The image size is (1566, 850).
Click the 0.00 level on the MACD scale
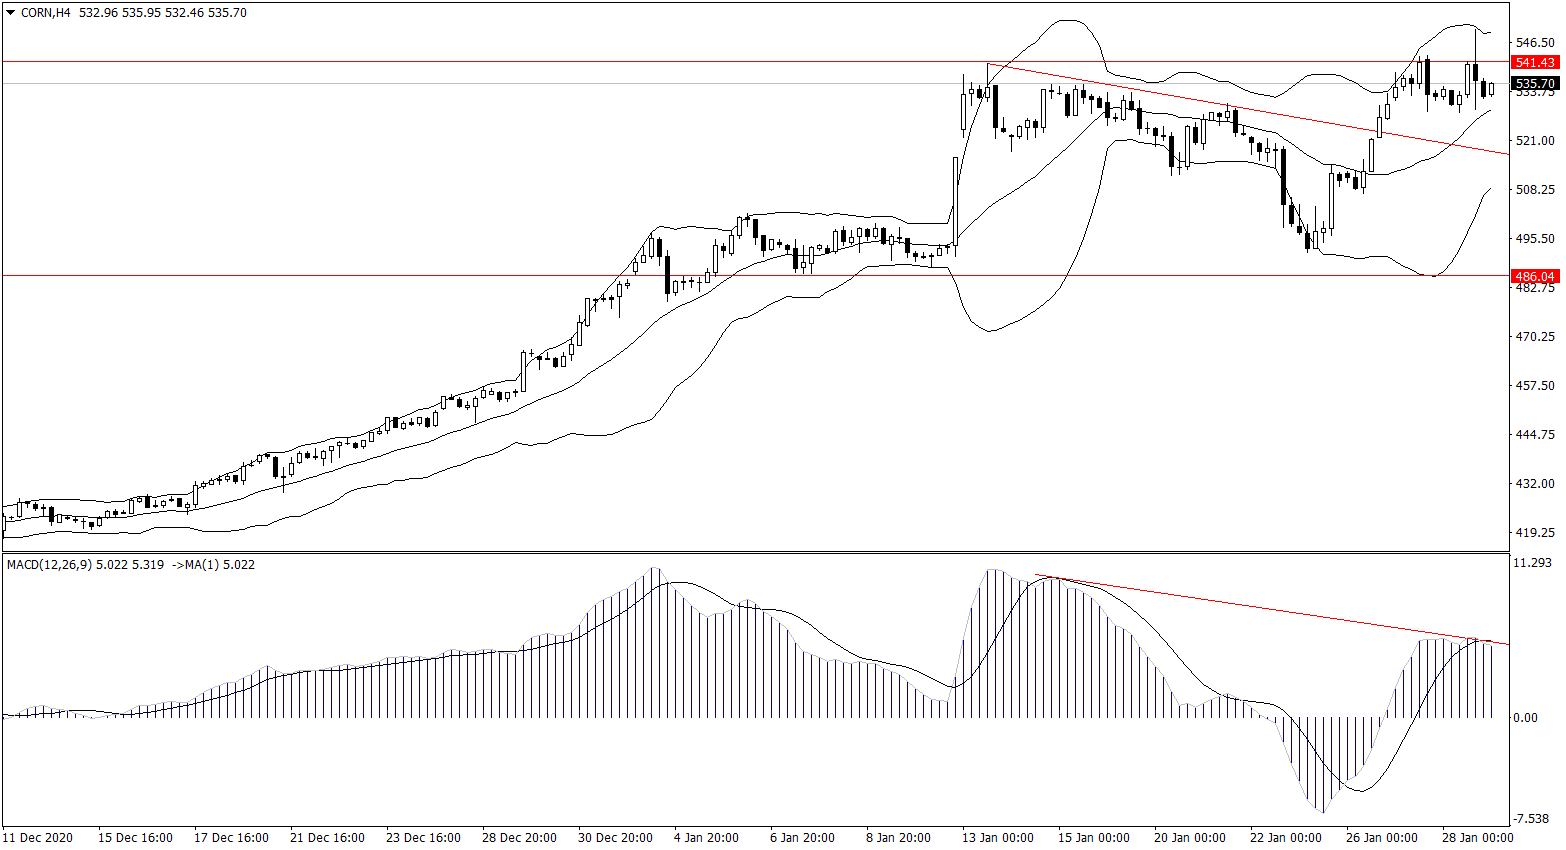(1526, 718)
